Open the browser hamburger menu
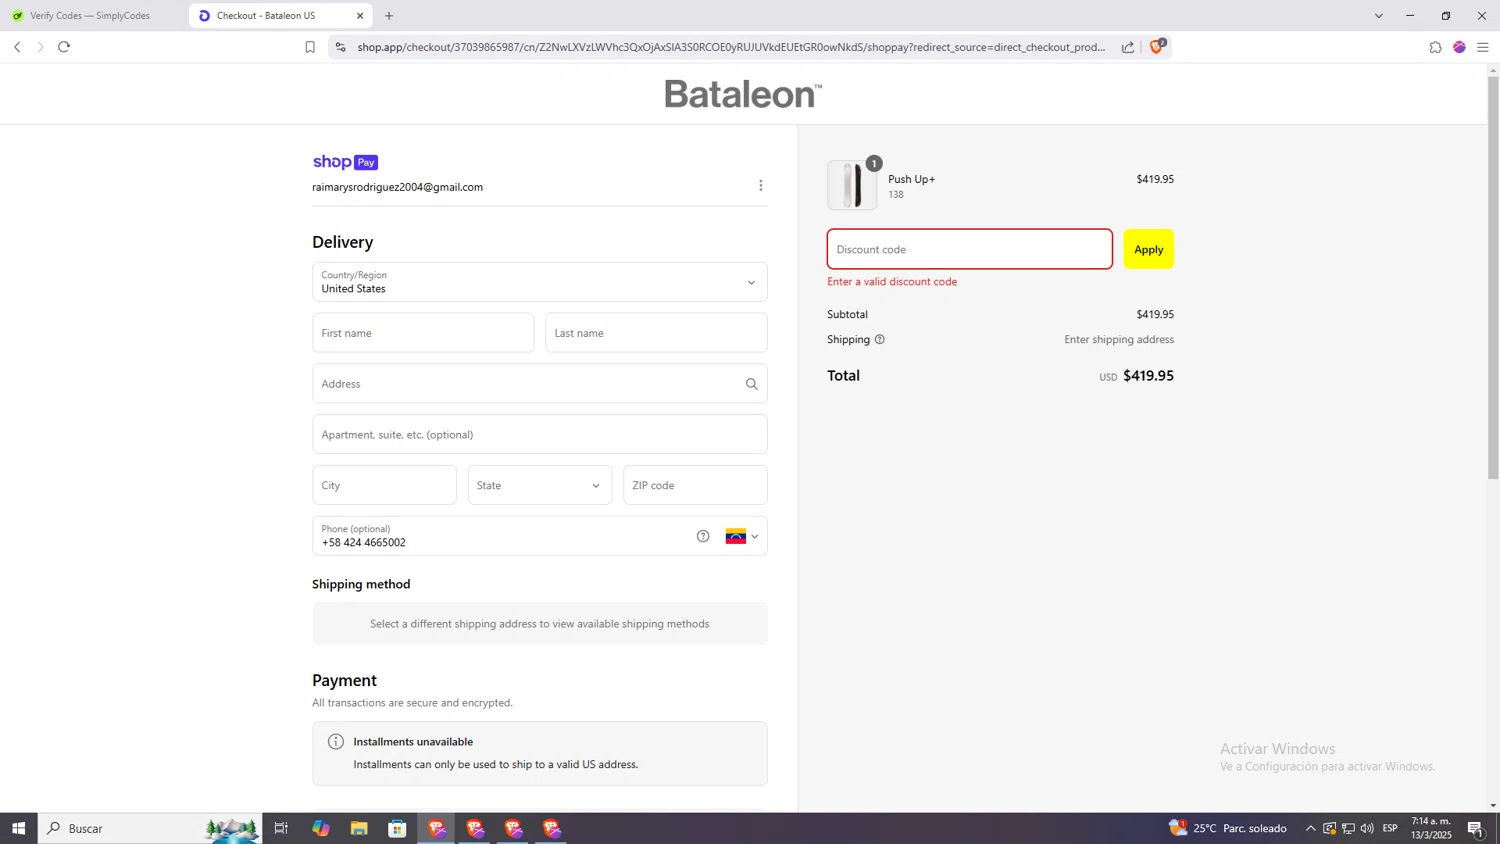 coord(1483,47)
